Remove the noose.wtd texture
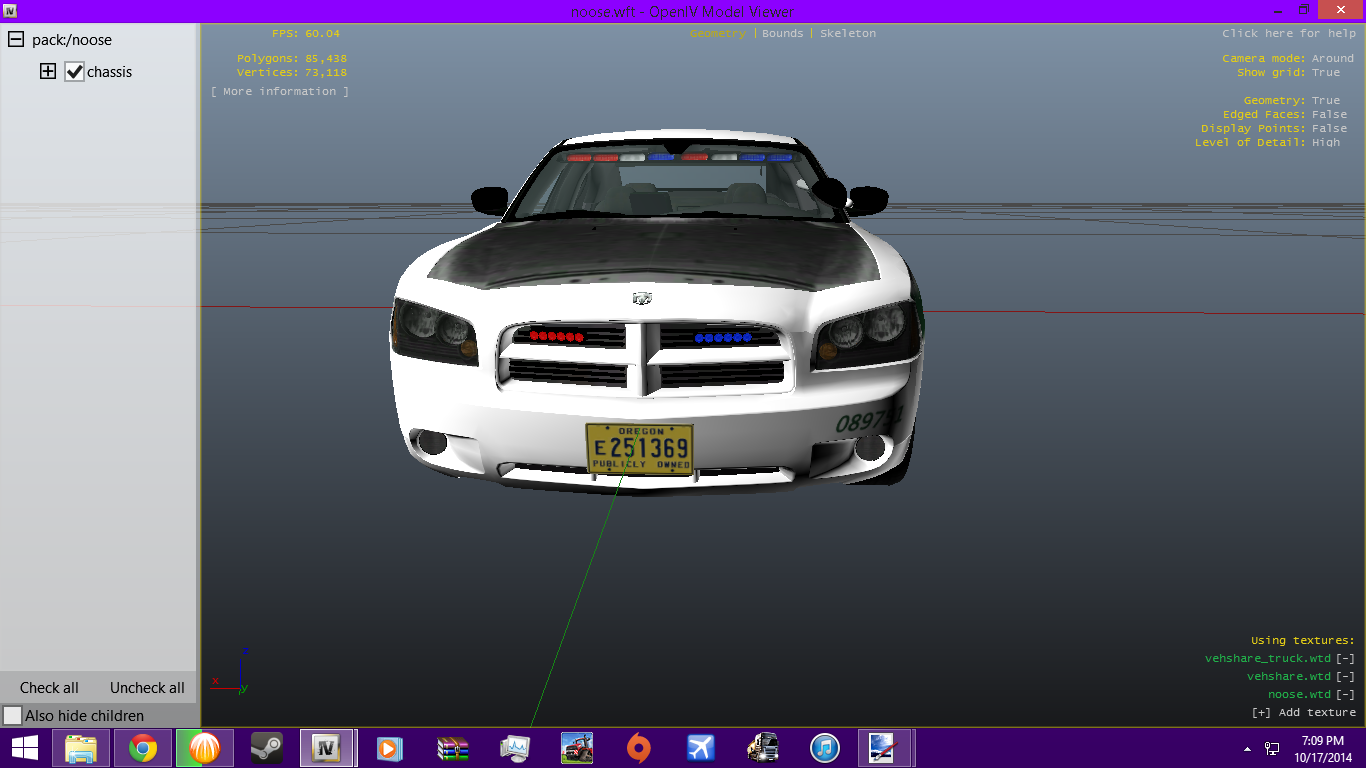Screen dimensions: 1366x768 (x=1346, y=695)
